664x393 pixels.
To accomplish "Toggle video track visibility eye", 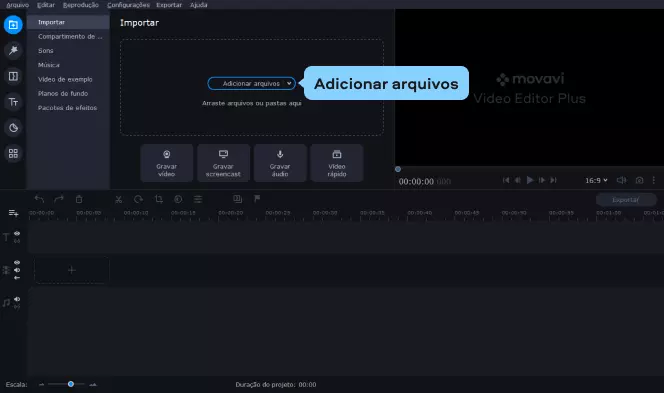I will pyautogui.click(x=17, y=263).
